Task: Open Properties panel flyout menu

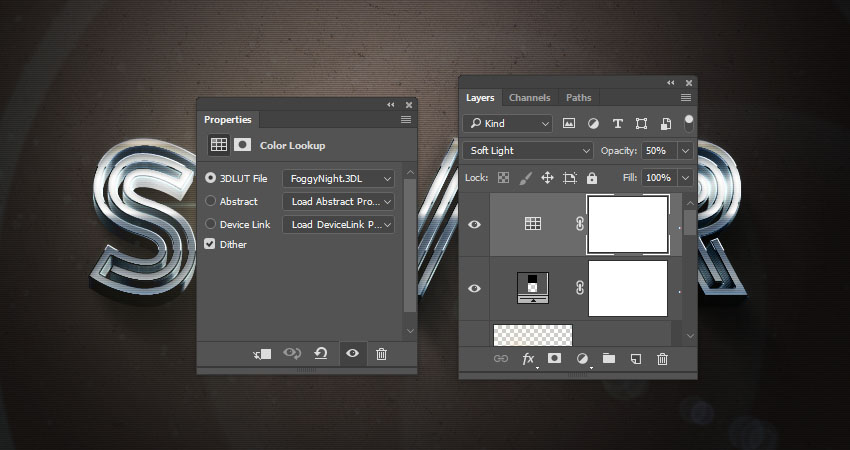Action: [405, 120]
